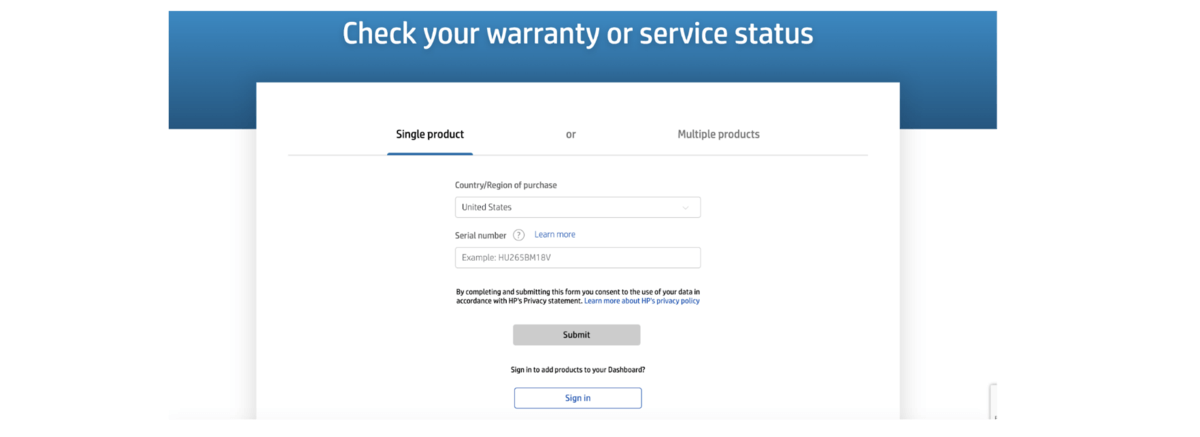Click the Country/Region of purchase label
The image size is (1200, 437).
click(x=506, y=185)
